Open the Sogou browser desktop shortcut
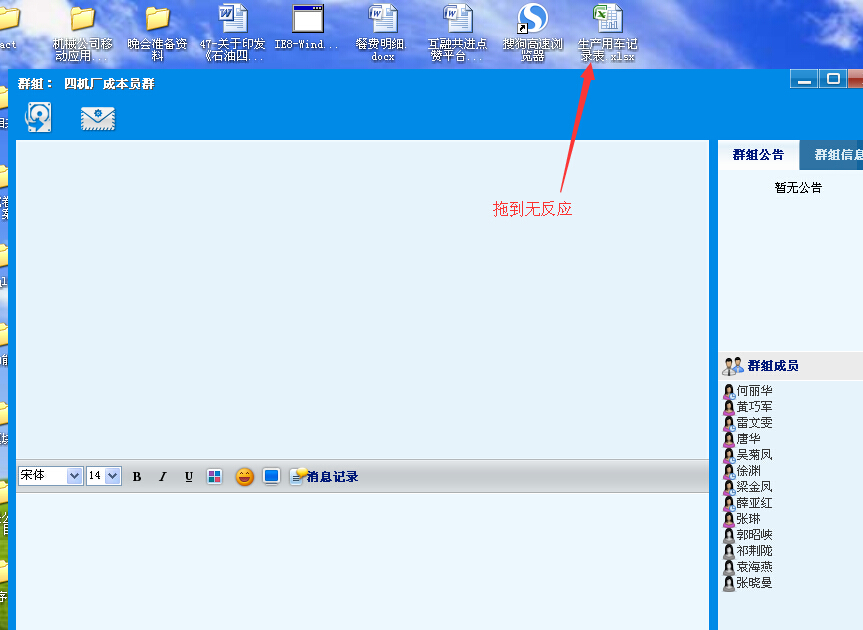Image resolution: width=863 pixels, height=630 pixels. pos(532,19)
